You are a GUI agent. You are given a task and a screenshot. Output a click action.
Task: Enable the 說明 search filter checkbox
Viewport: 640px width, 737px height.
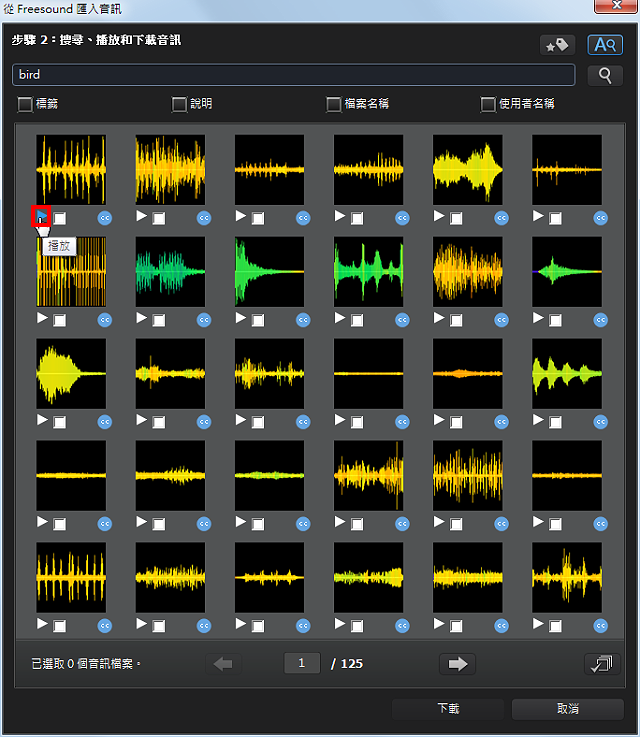point(179,104)
